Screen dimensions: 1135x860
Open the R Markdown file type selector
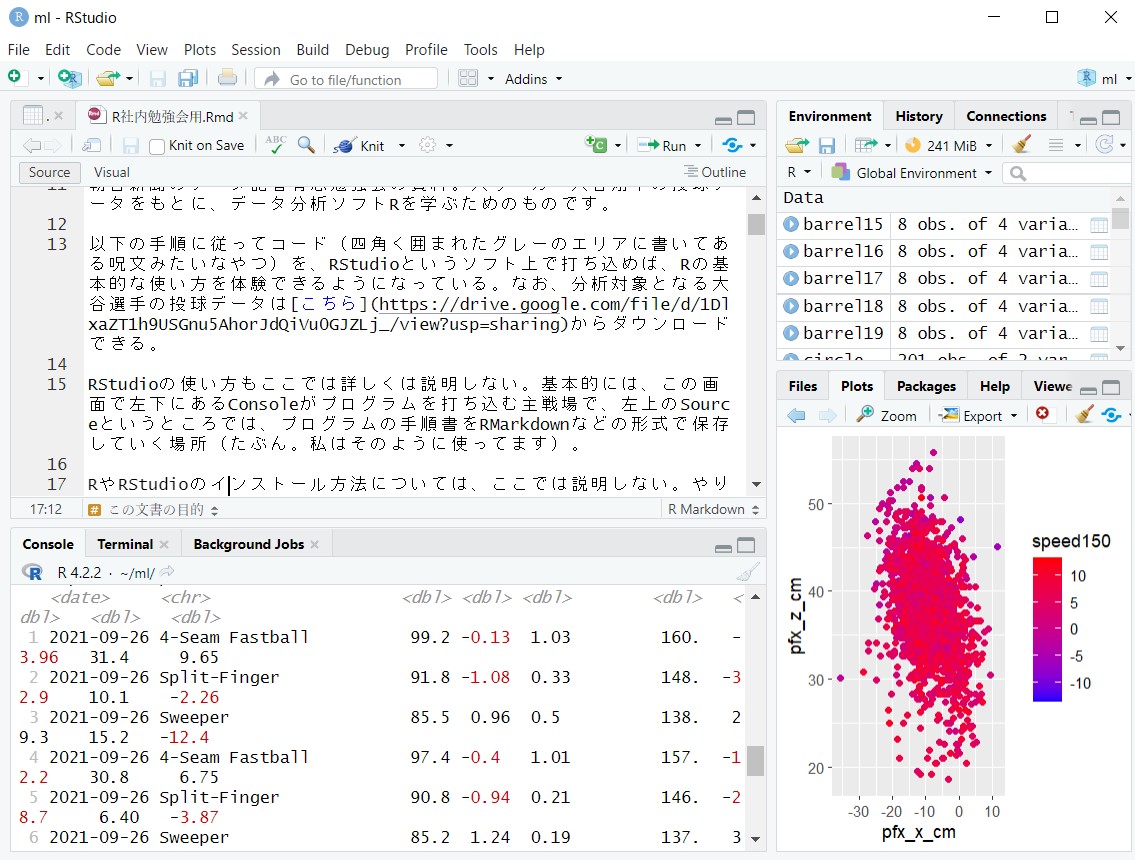point(713,510)
